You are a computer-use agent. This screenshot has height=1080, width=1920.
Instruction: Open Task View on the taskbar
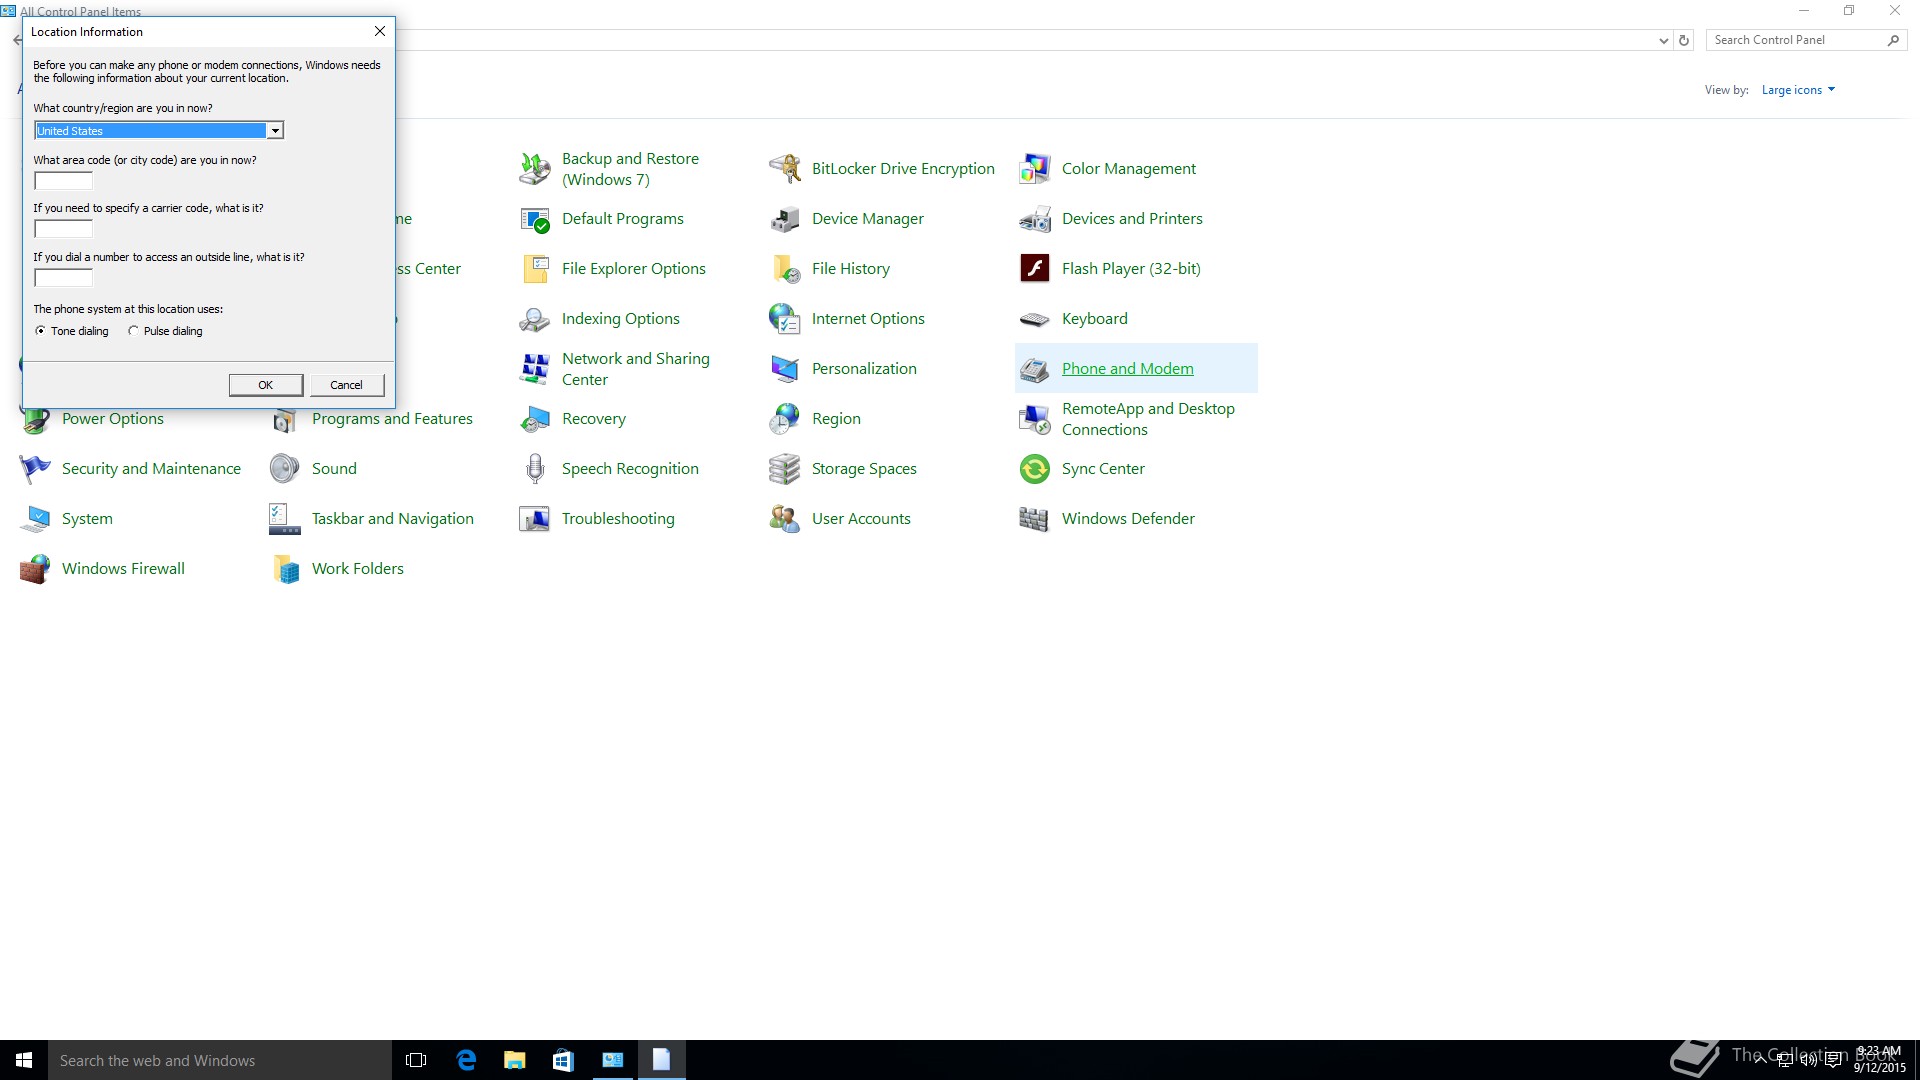pyautogui.click(x=416, y=1060)
